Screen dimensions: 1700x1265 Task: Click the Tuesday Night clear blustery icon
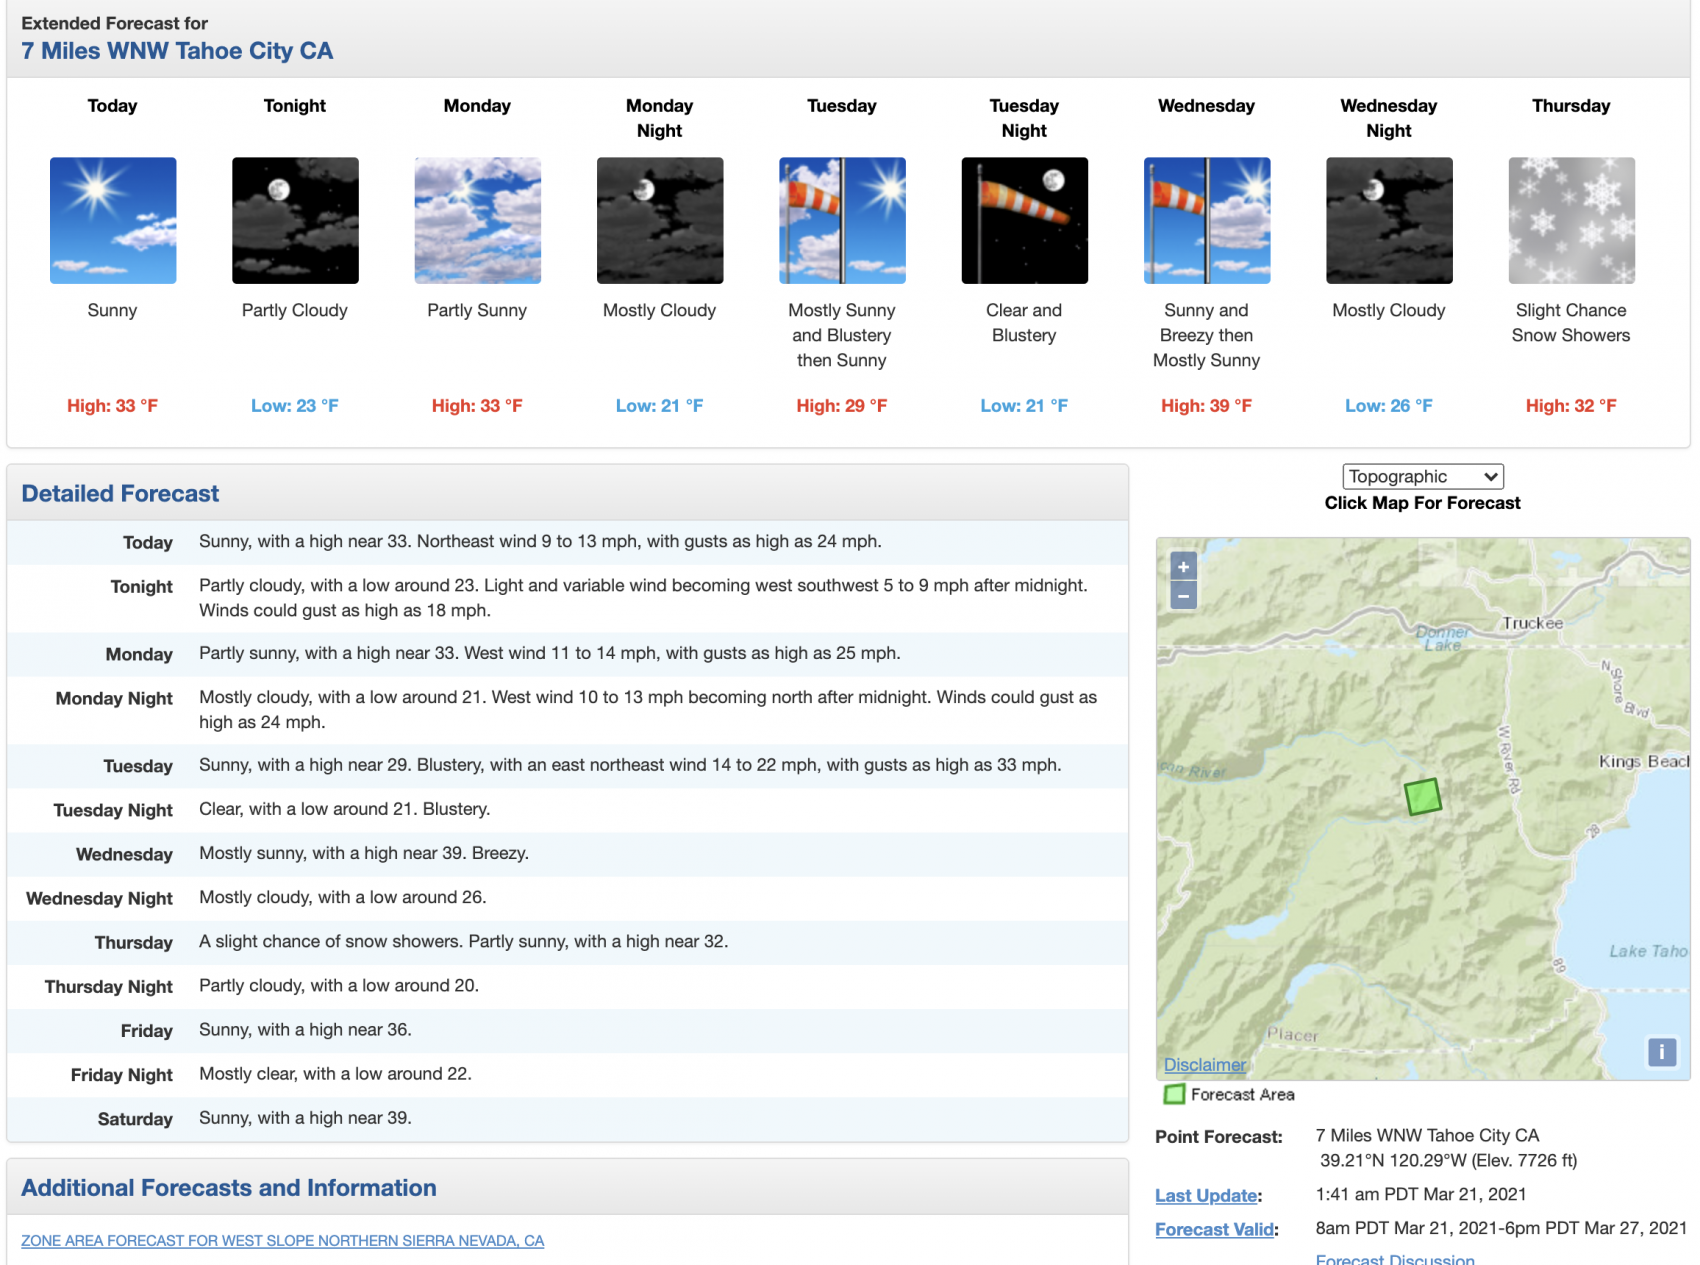(x=1025, y=220)
